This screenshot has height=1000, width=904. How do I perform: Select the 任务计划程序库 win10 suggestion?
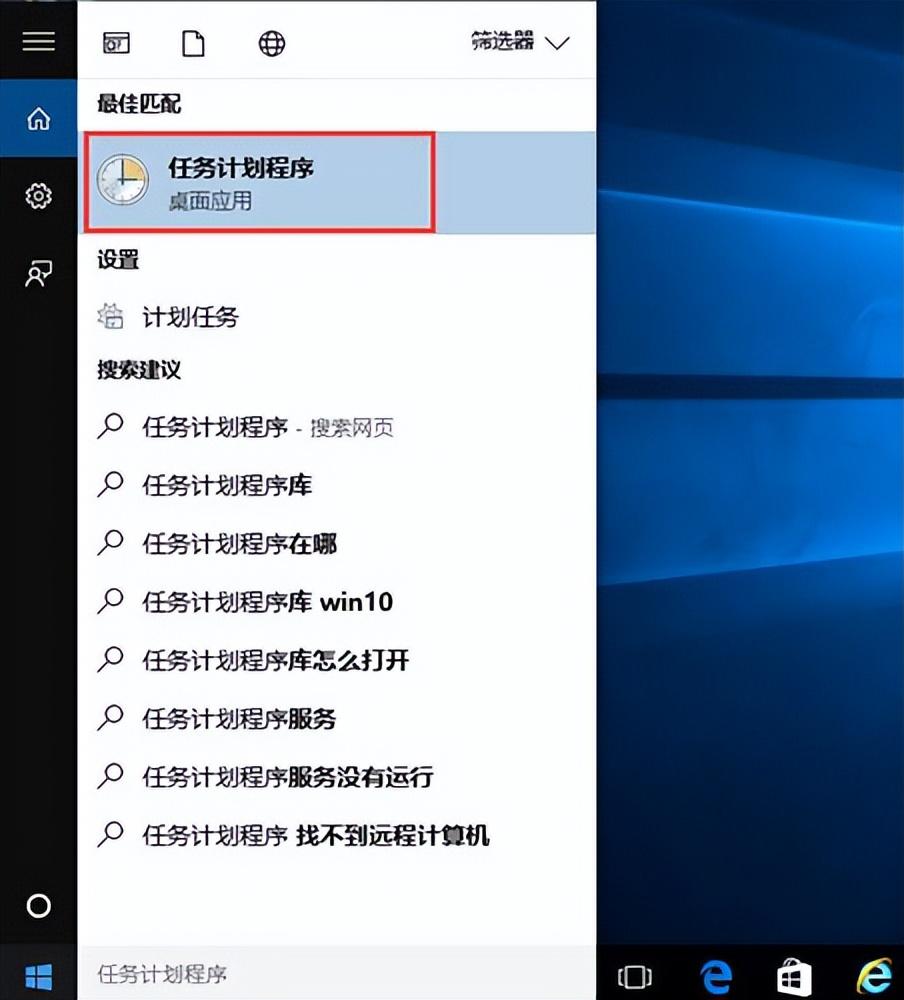[263, 602]
